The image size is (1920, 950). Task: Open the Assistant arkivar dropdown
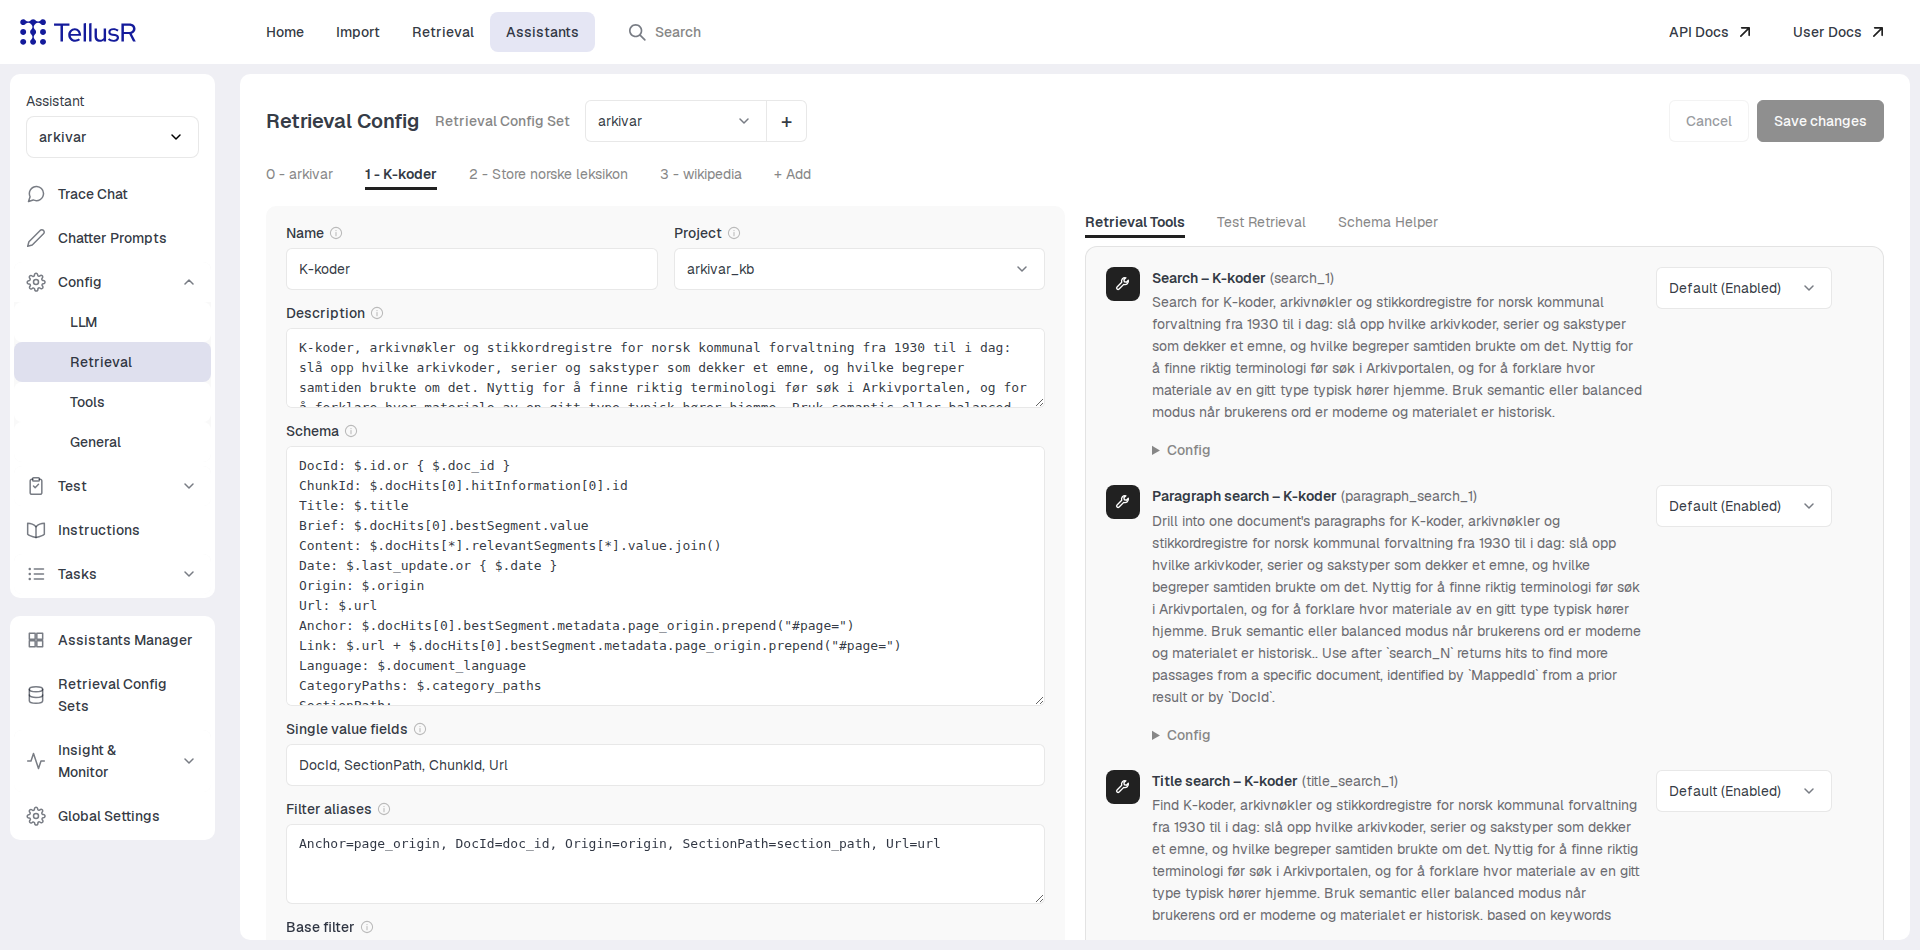point(112,137)
